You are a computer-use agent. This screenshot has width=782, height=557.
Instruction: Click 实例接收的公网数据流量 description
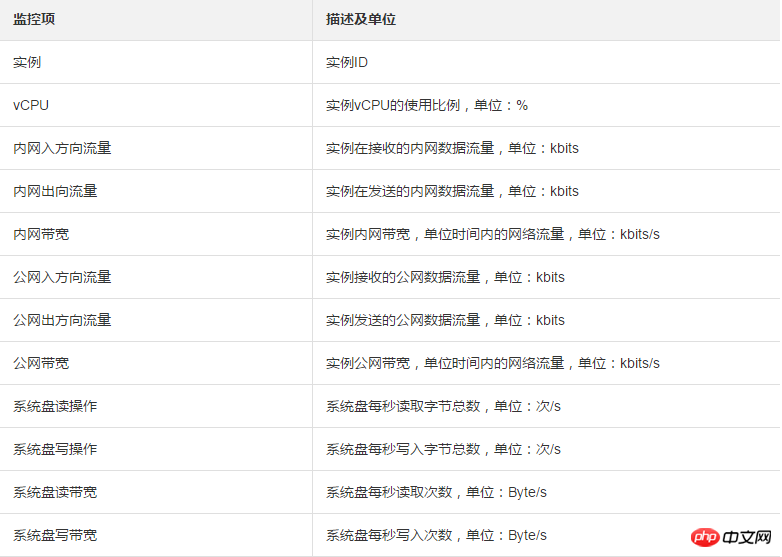tap(445, 277)
